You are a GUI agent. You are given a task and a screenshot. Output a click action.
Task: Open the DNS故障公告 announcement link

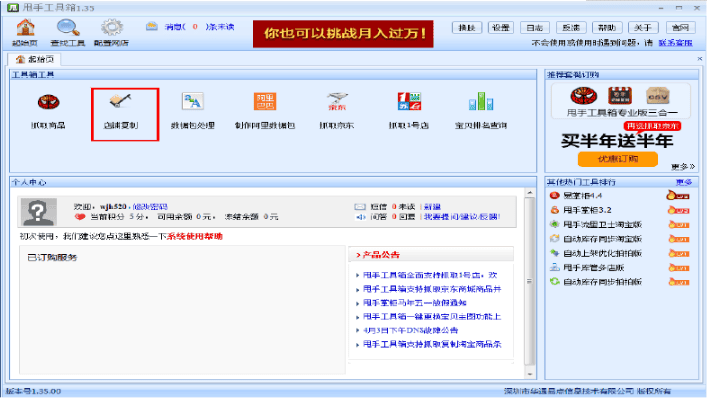point(410,330)
